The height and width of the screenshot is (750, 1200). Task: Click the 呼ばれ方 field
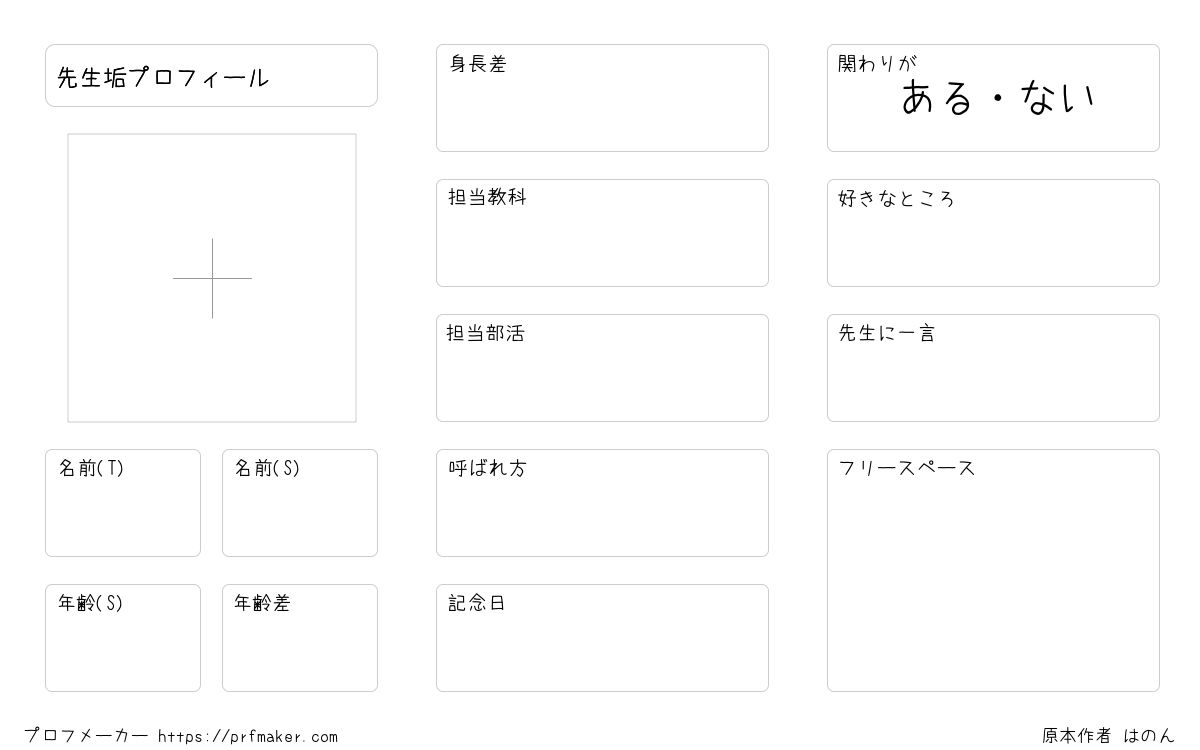tap(602, 503)
